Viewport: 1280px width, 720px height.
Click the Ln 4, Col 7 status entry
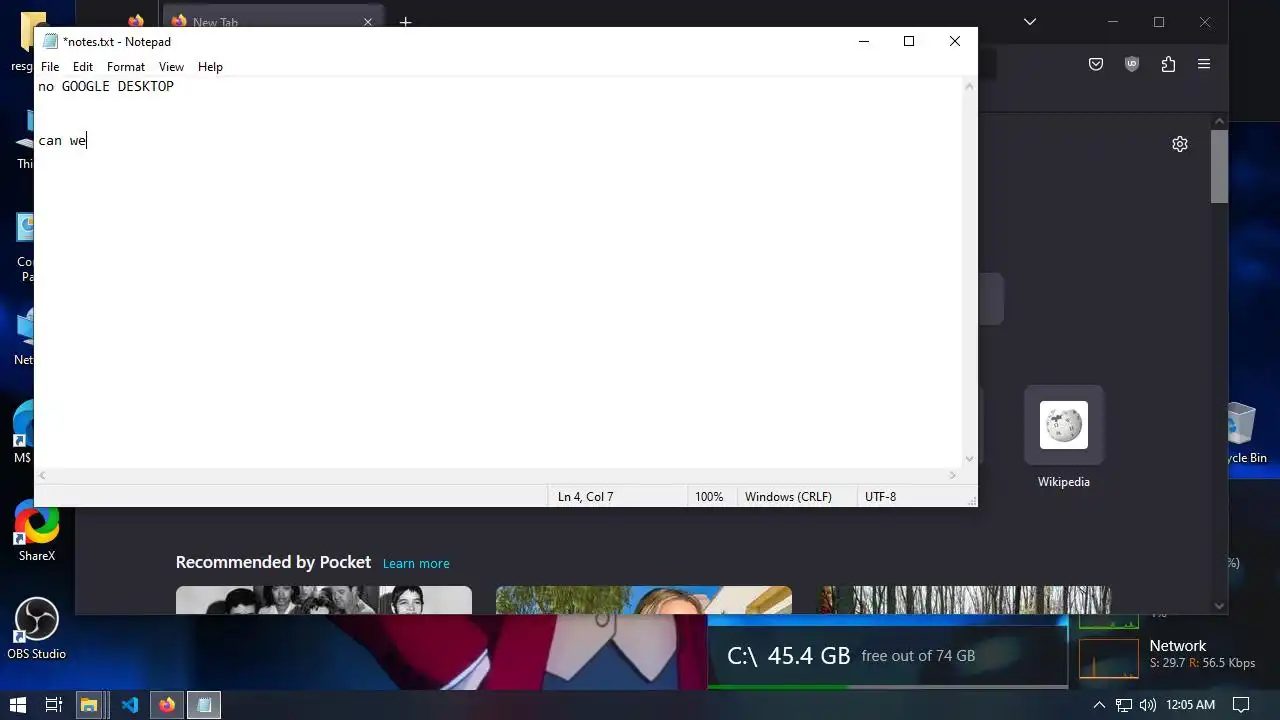click(586, 497)
